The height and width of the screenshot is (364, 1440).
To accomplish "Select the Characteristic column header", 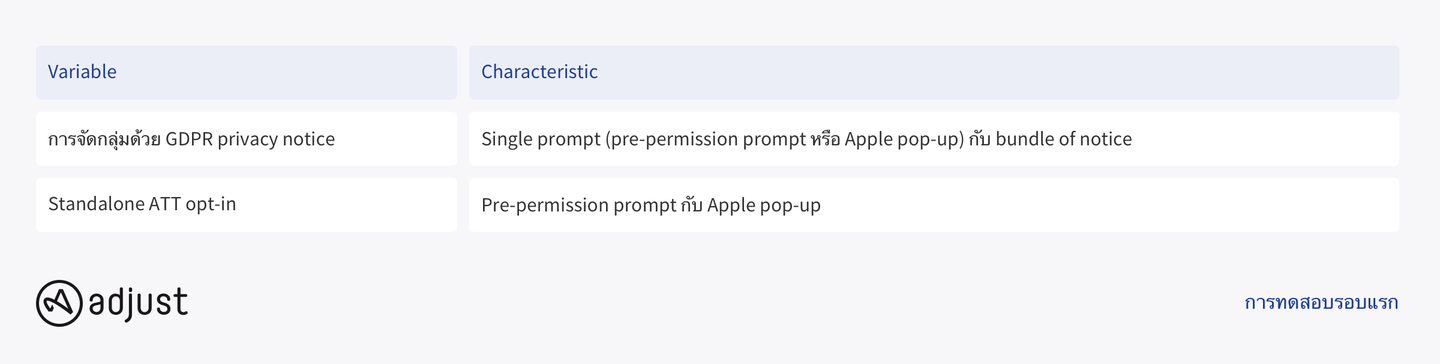I will pos(934,72).
